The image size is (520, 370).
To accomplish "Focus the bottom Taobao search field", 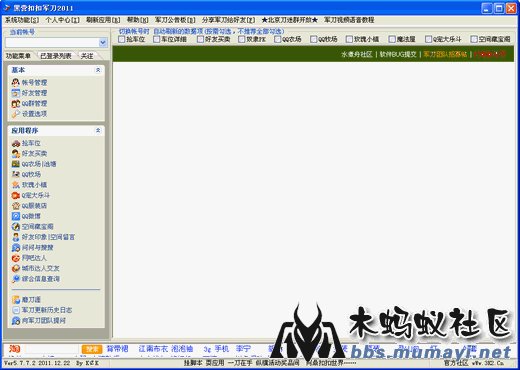I will [52, 349].
